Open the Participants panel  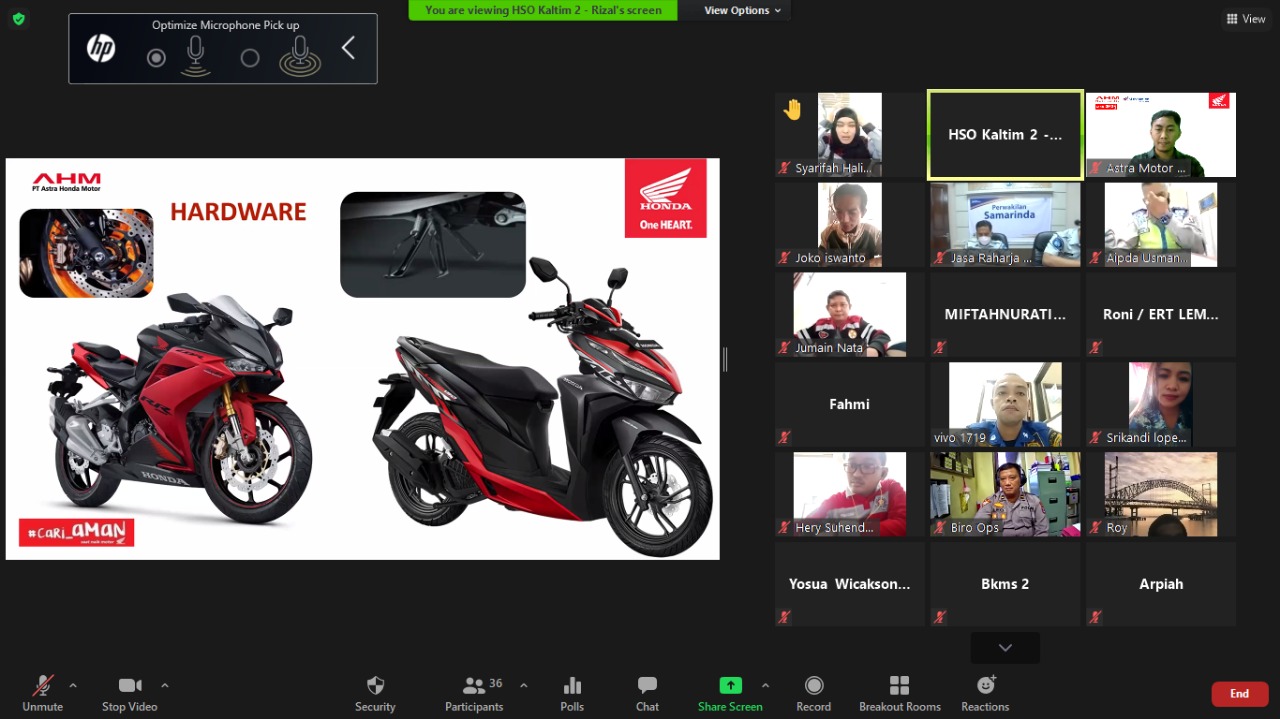click(474, 686)
